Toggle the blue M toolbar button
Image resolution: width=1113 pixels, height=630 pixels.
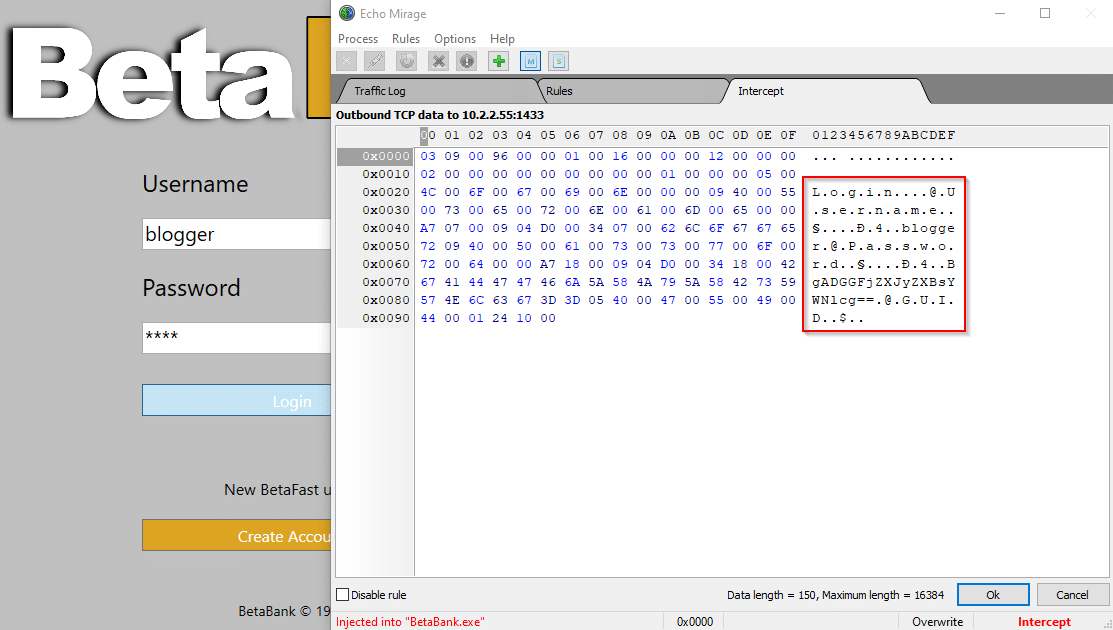[530, 61]
